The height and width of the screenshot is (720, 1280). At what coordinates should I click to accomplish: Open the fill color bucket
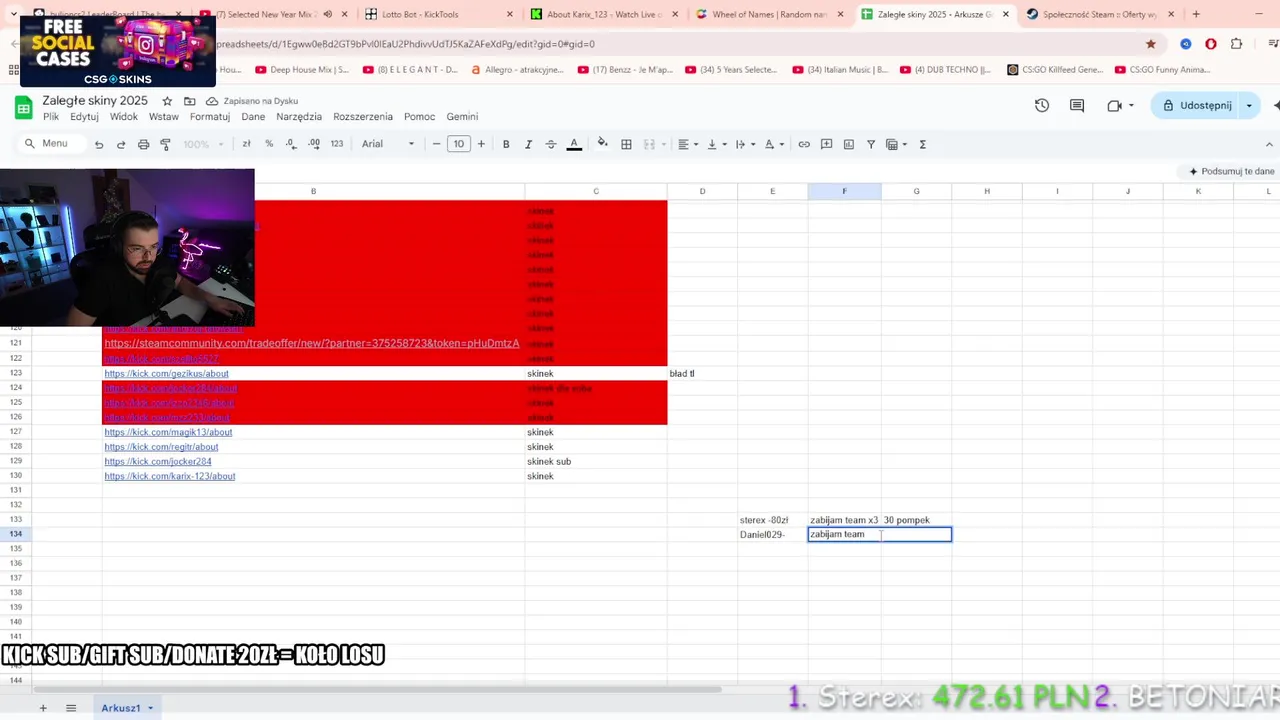point(602,144)
